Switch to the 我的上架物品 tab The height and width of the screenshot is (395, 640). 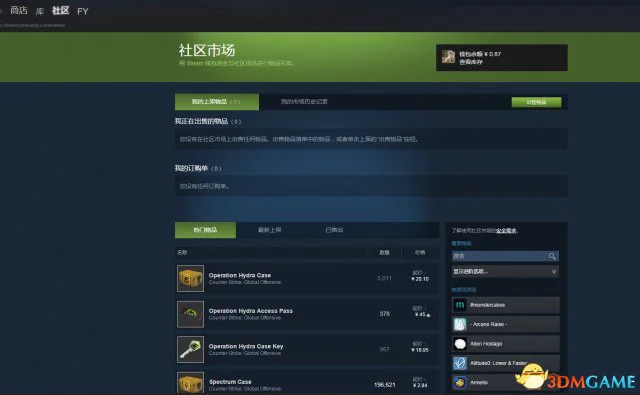pyautogui.click(x=217, y=102)
